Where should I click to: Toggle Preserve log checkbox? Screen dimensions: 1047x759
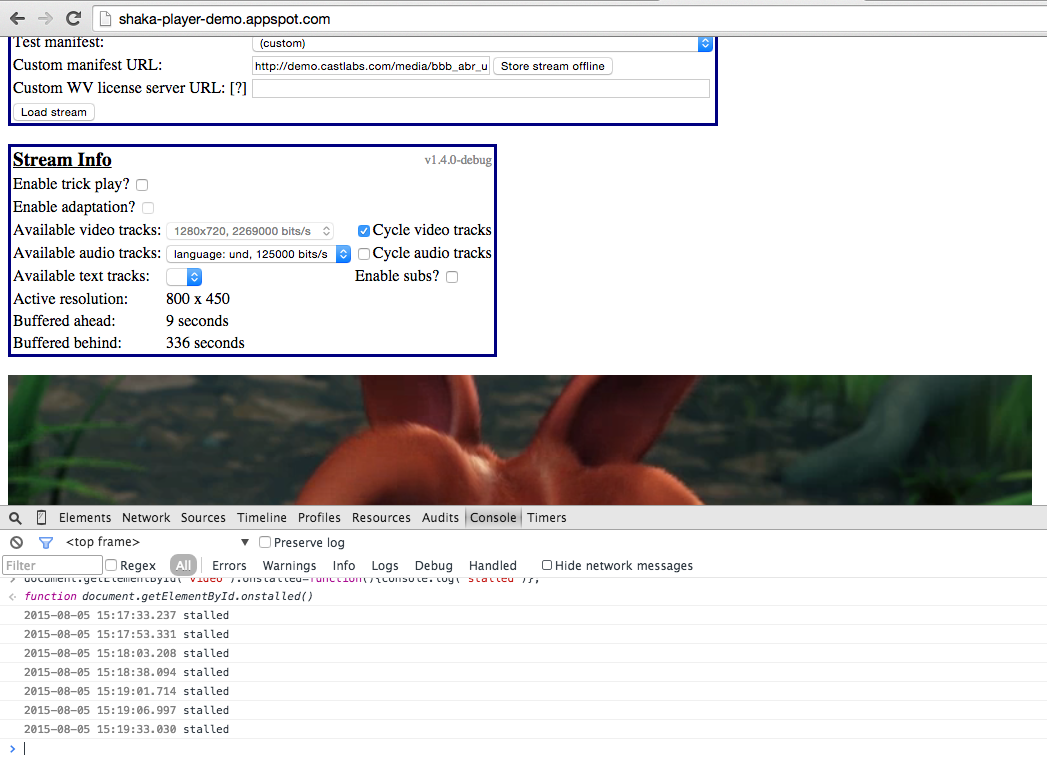(x=265, y=542)
